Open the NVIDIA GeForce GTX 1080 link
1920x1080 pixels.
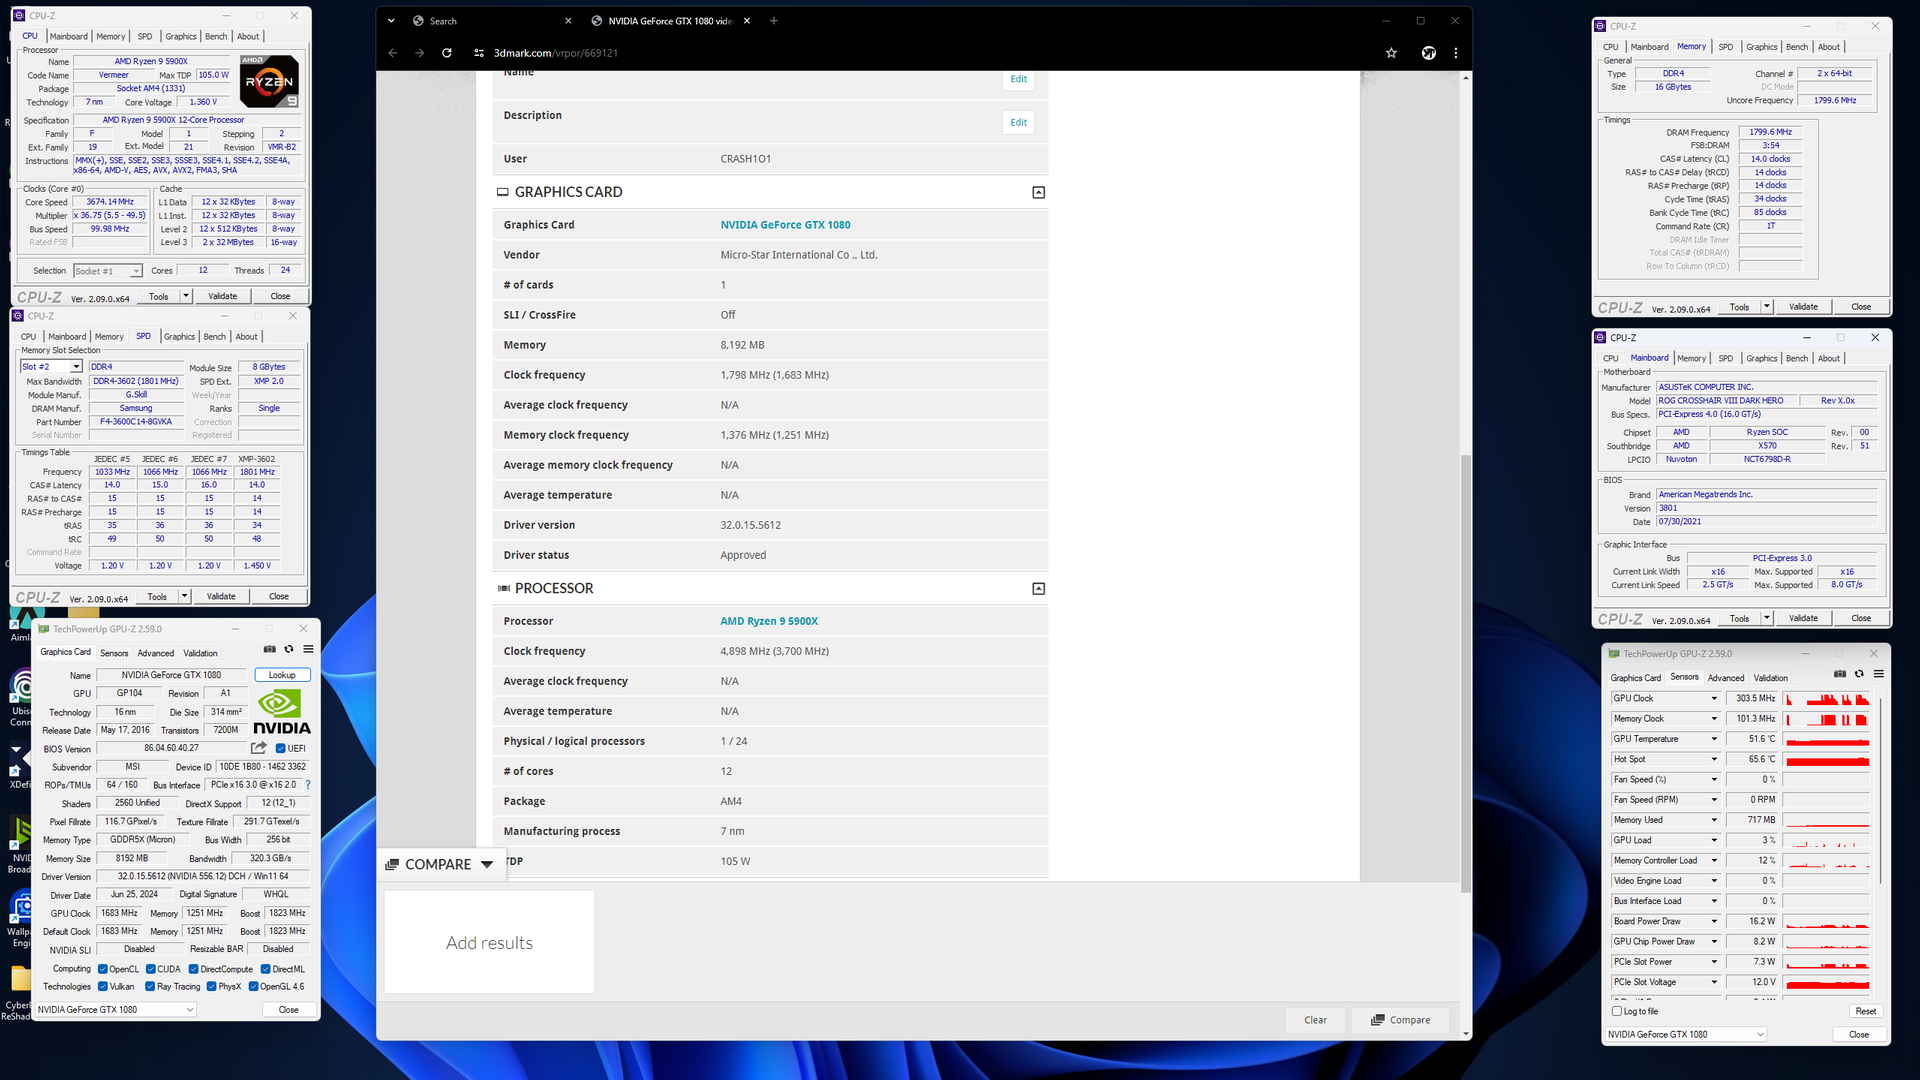pyautogui.click(x=785, y=225)
